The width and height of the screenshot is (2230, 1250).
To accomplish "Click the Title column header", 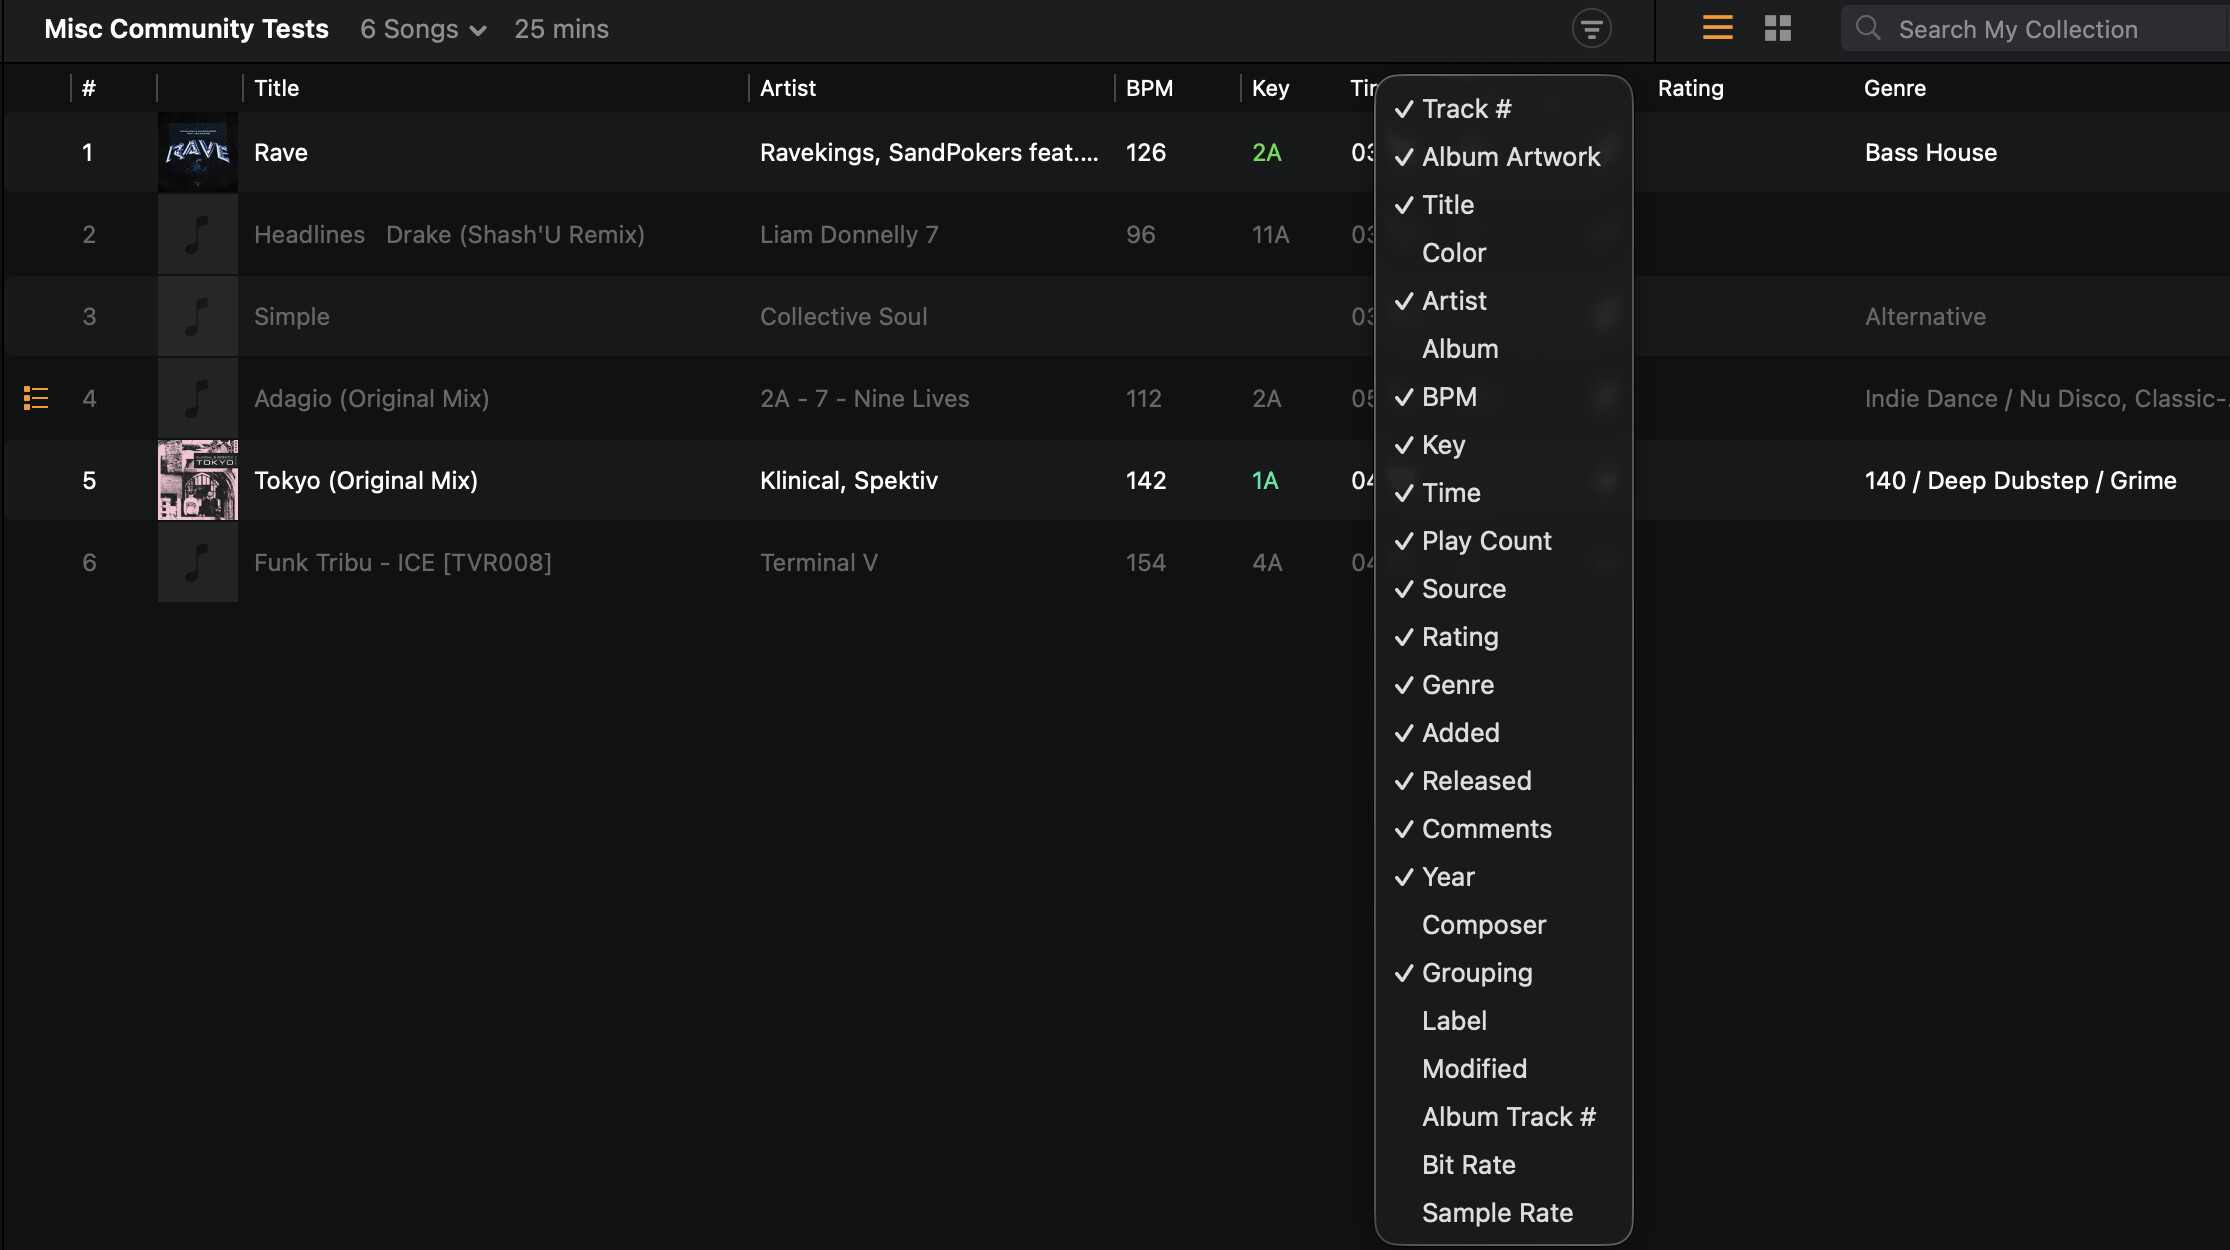I will click(277, 88).
